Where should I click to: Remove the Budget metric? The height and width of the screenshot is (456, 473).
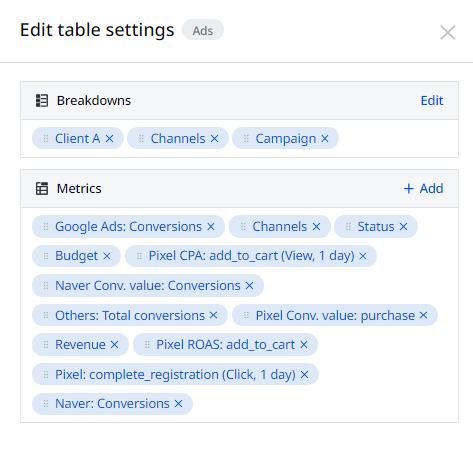point(107,256)
